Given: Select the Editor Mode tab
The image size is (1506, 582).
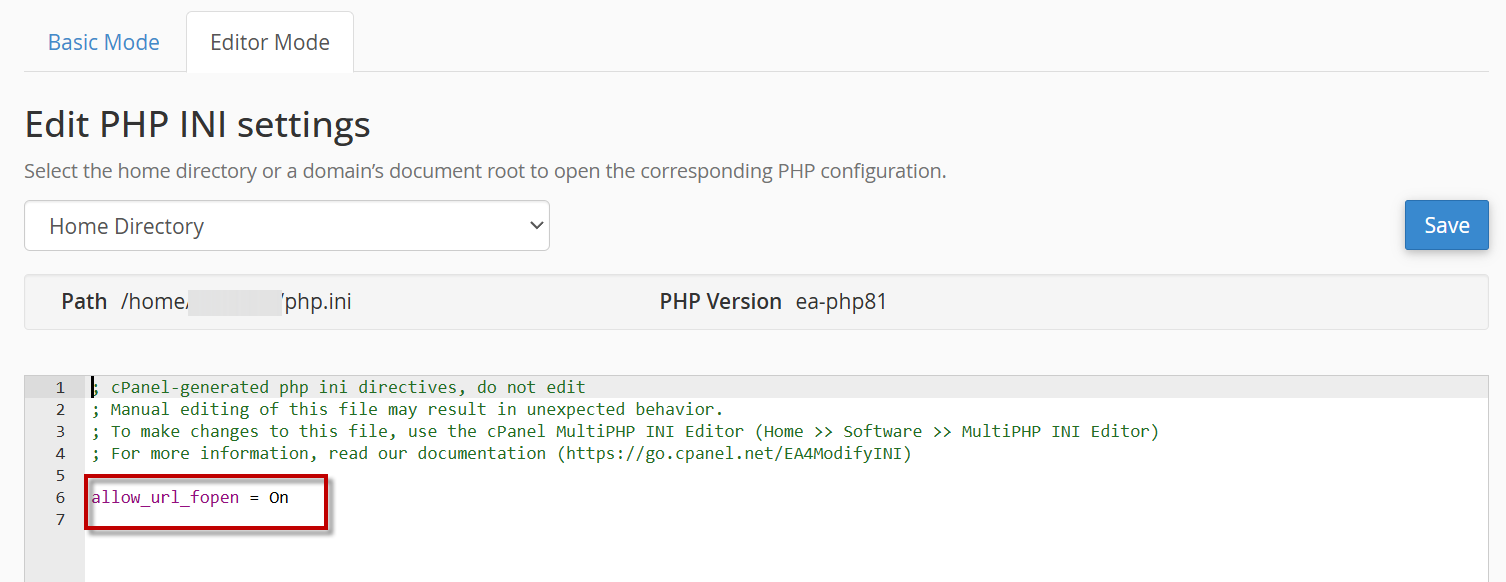Looking at the screenshot, I should pos(269,43).
